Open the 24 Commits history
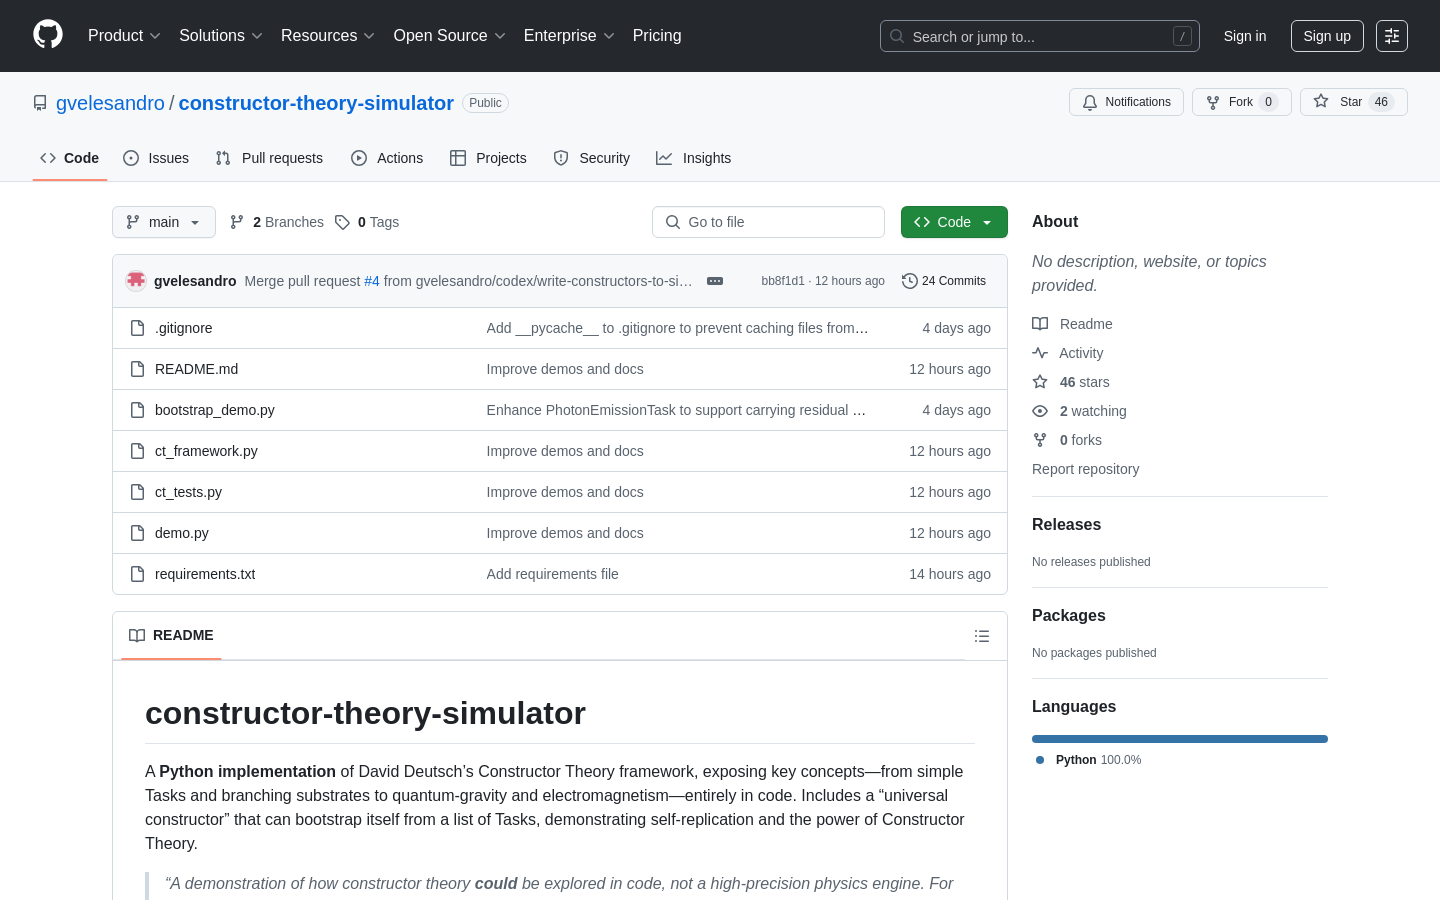The image size is (1440, 900). pos(944,281)
